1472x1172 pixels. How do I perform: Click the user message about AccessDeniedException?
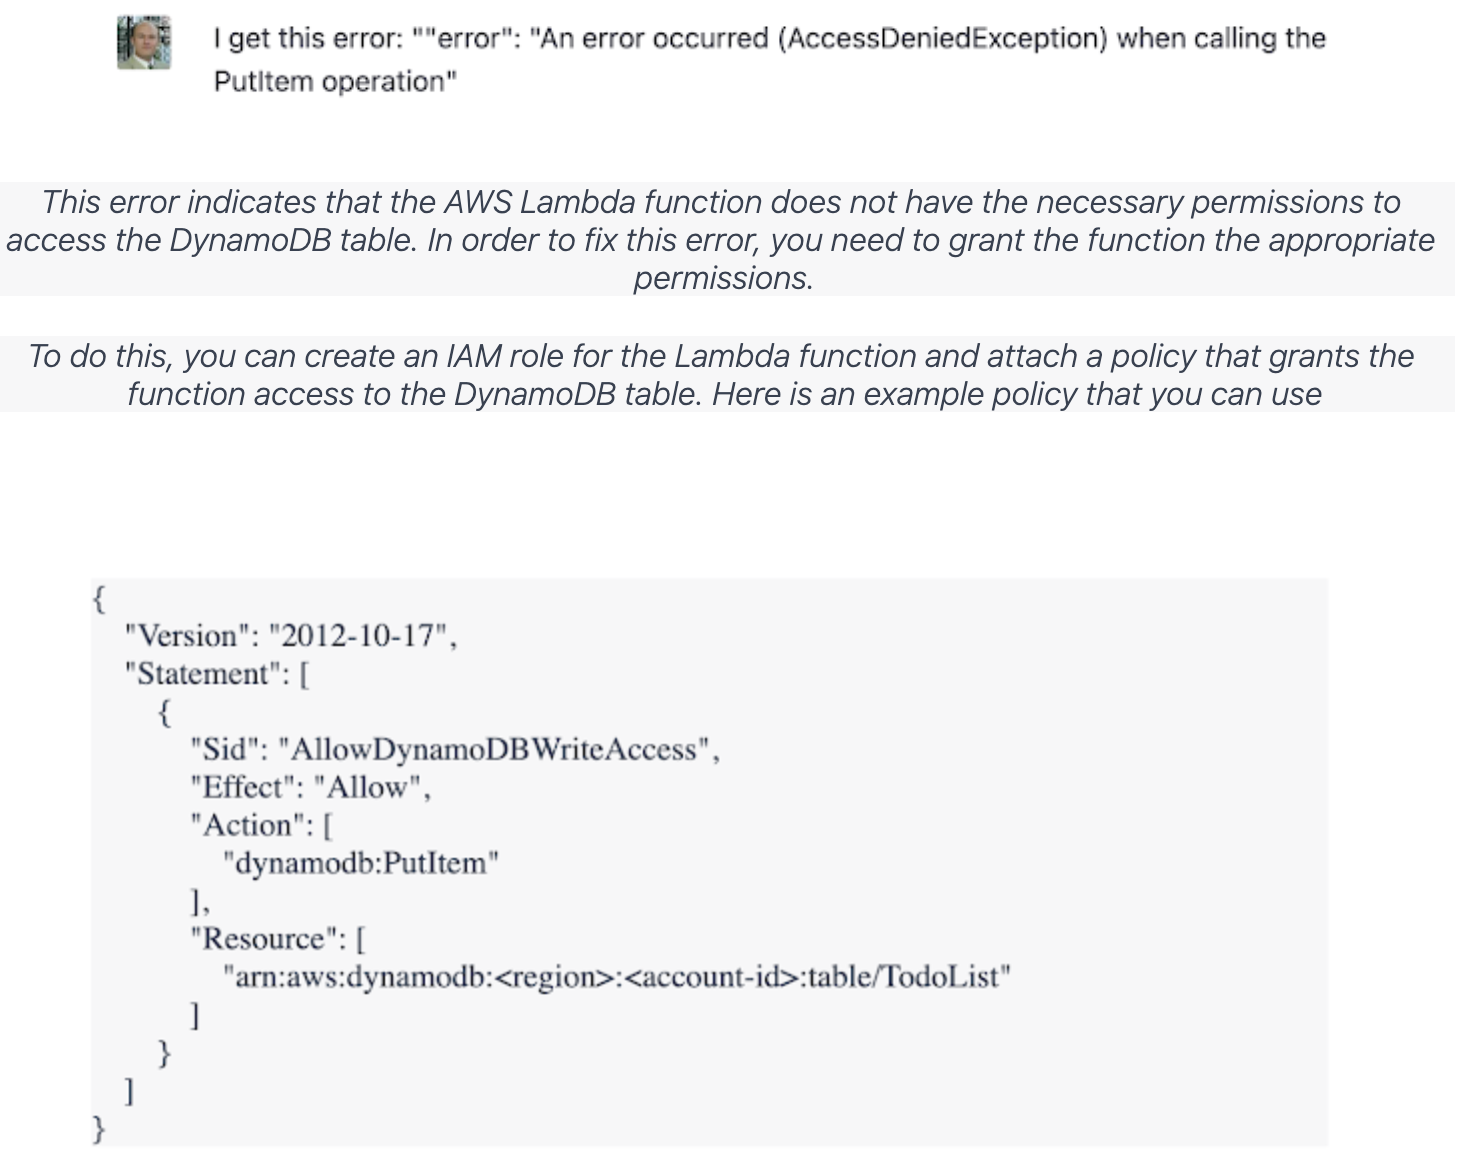769,59
